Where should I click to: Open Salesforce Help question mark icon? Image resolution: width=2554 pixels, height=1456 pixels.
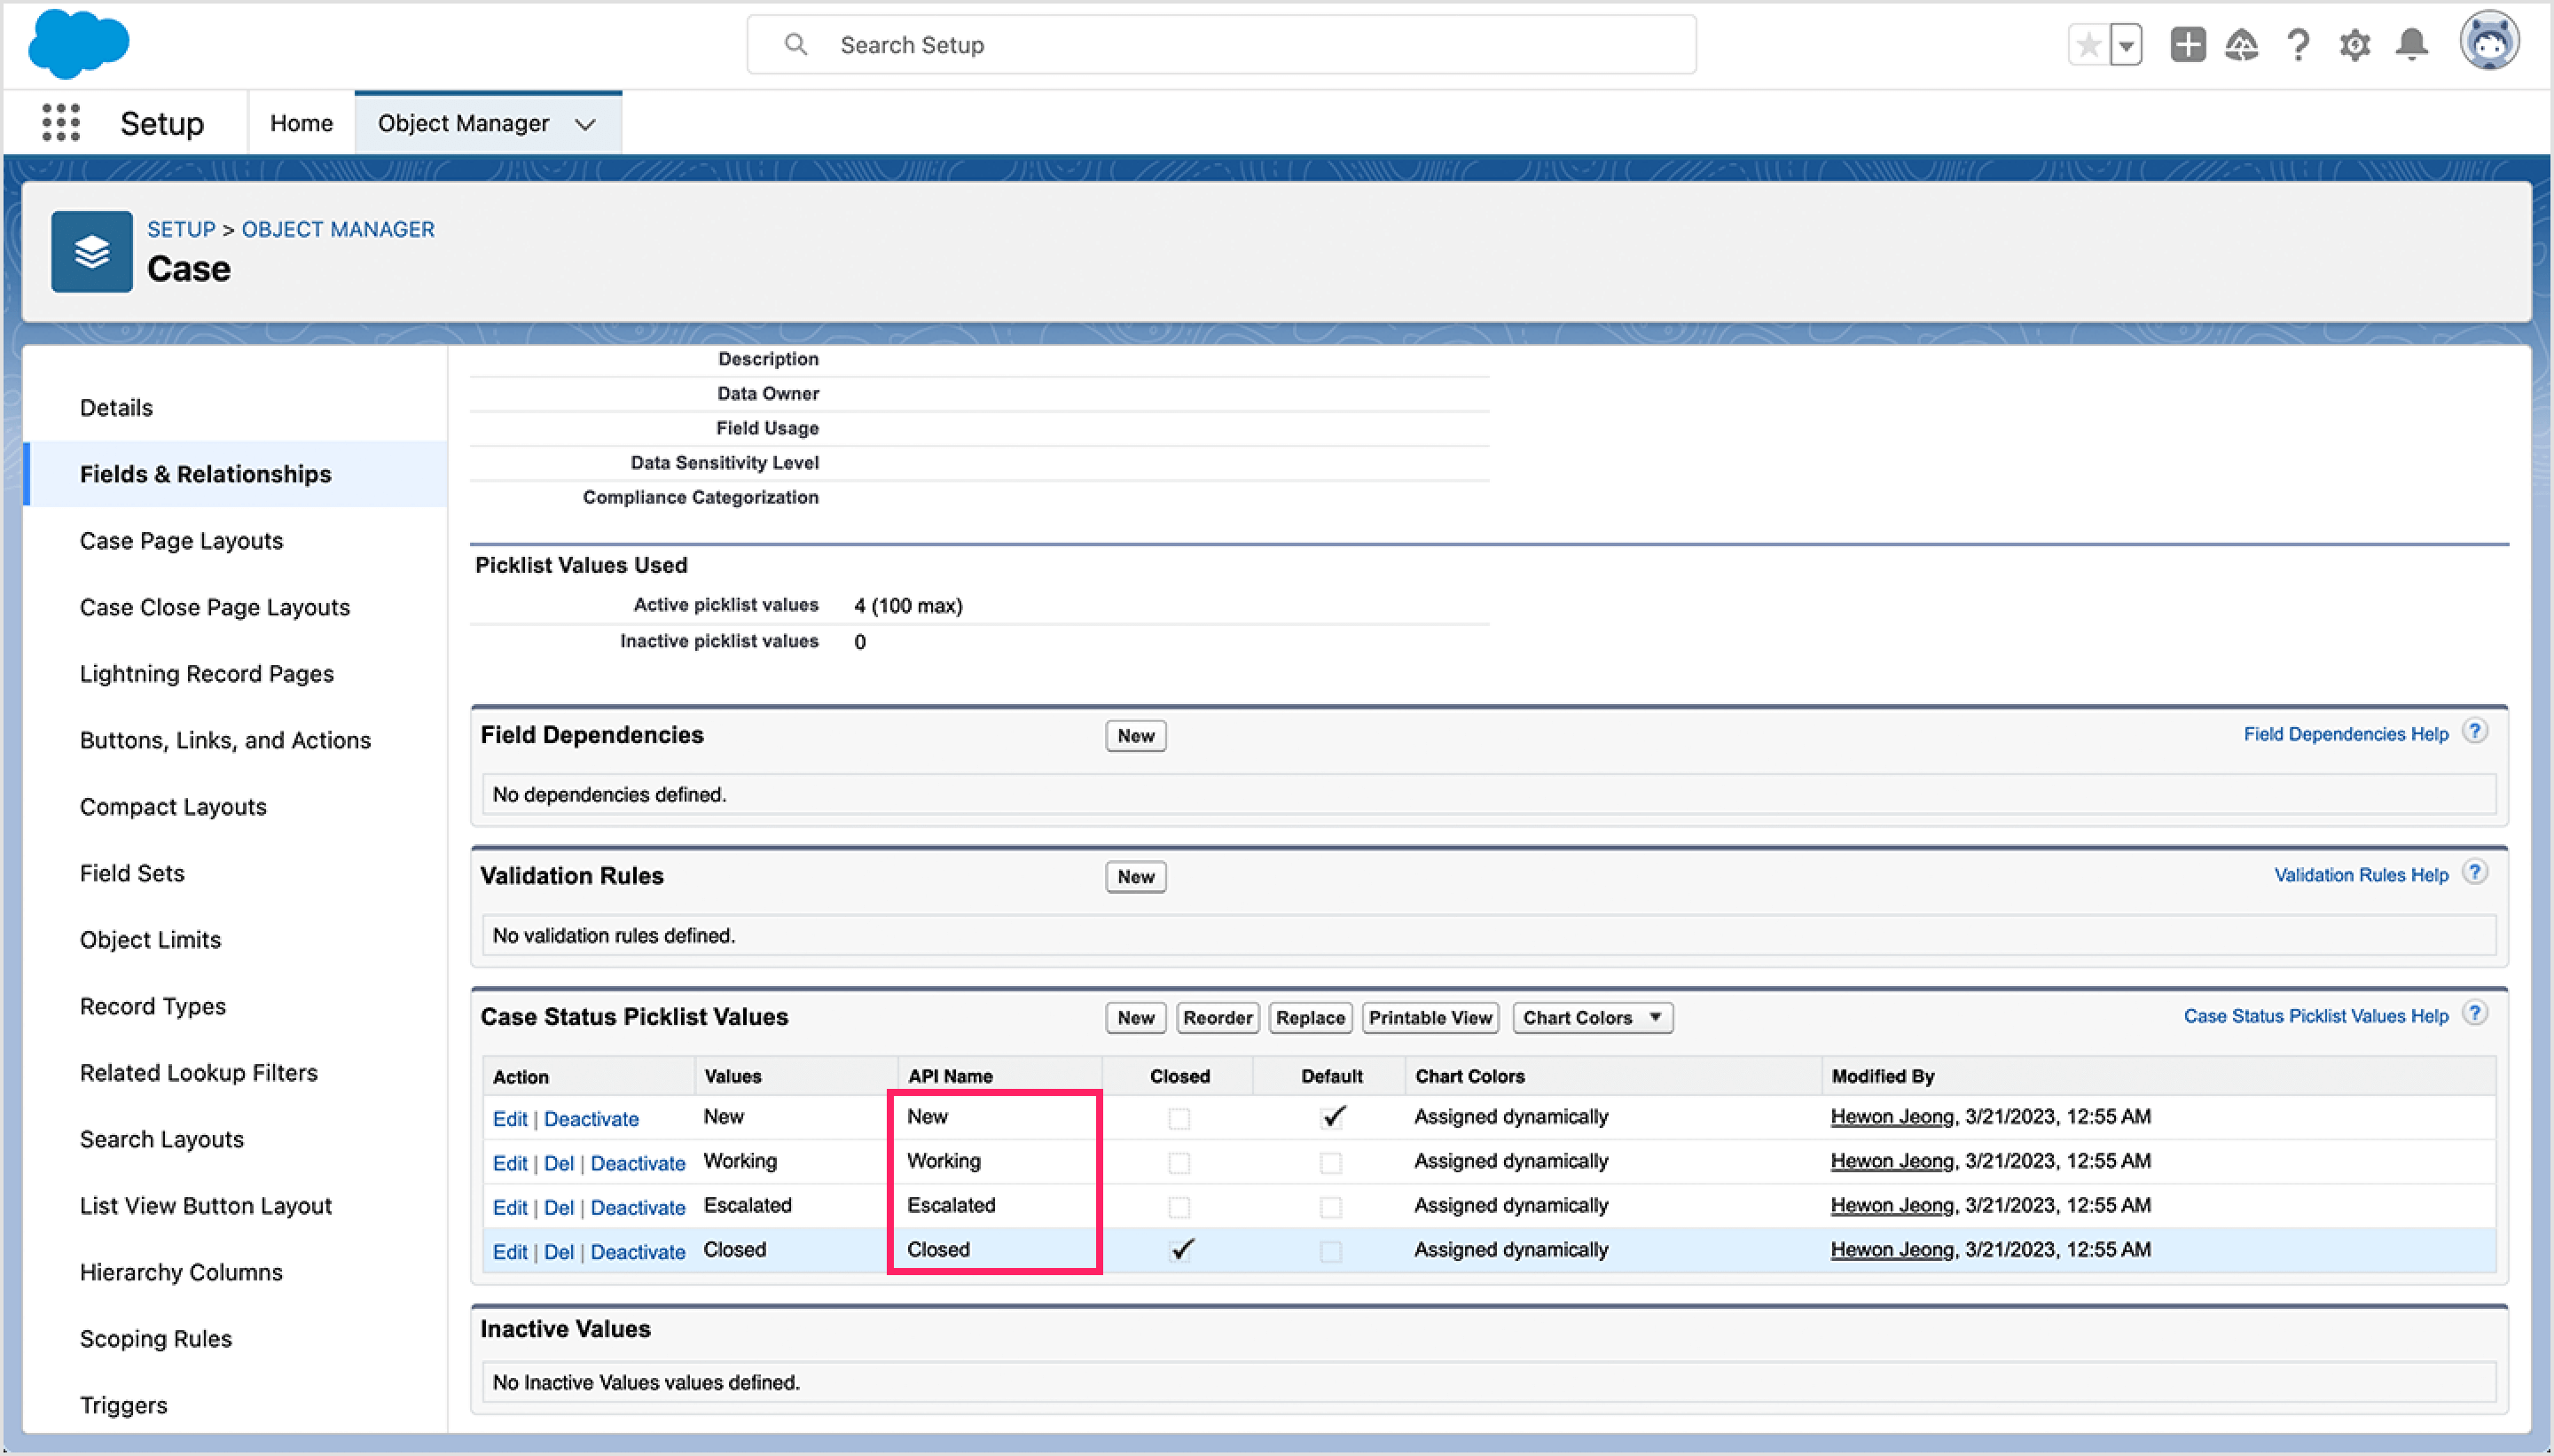(2297, 44)
